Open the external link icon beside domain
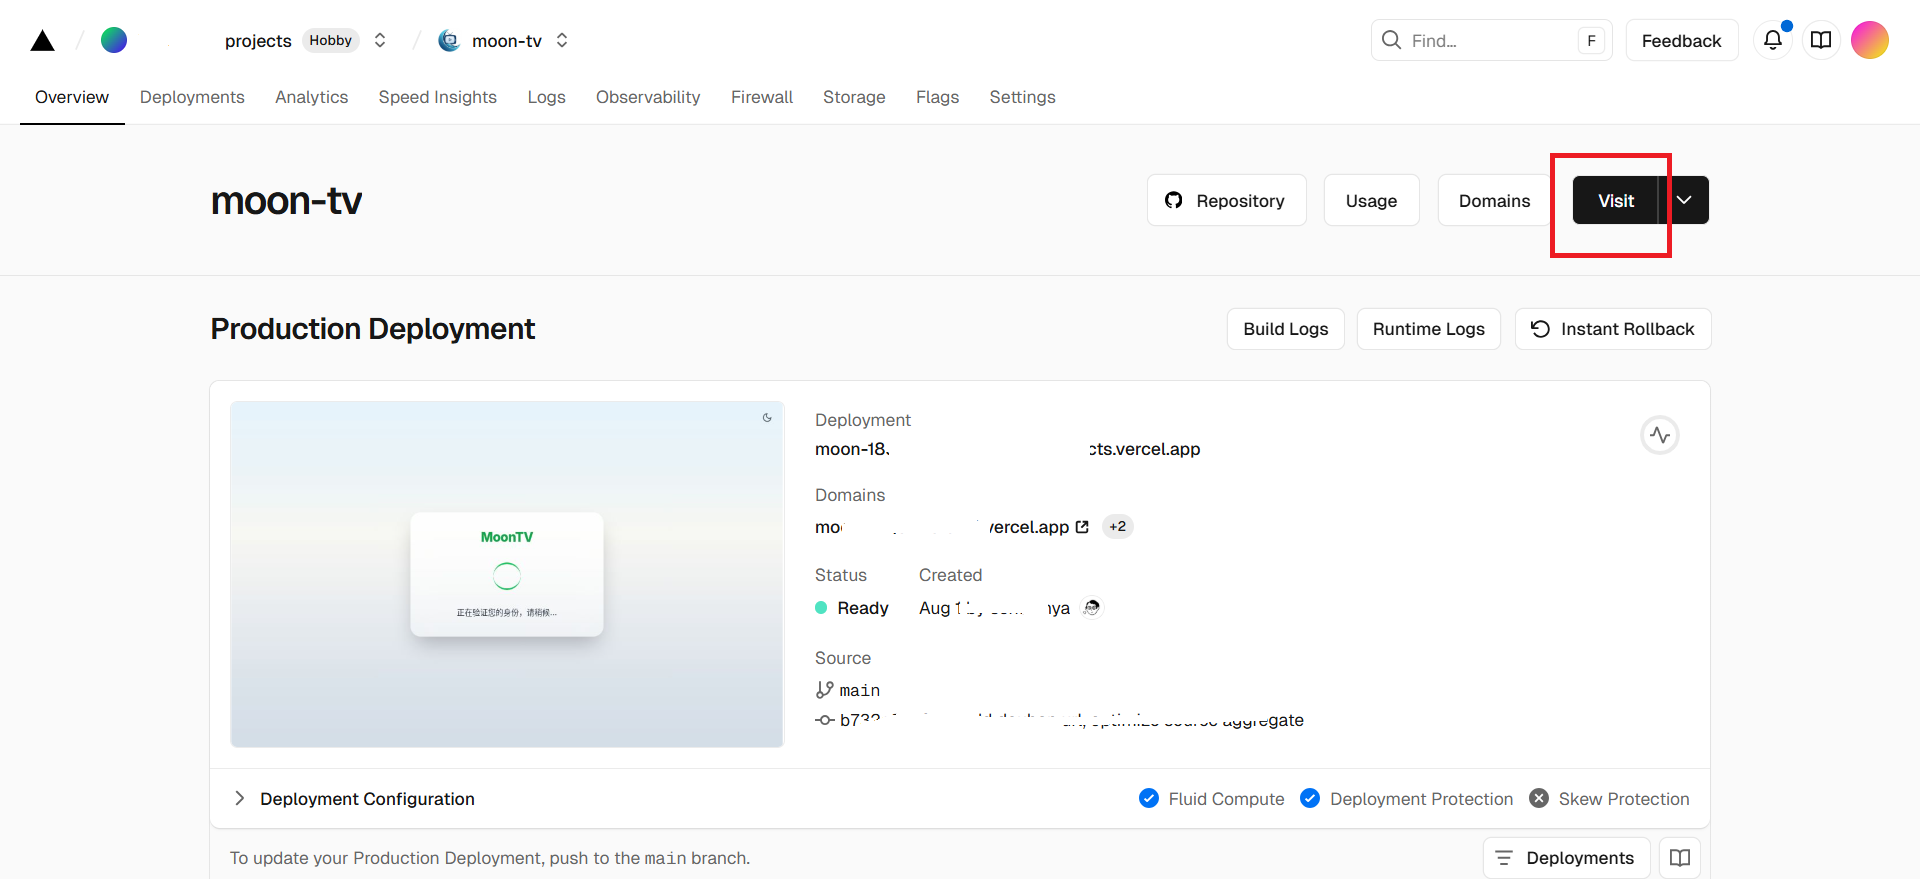The image size is (1920, 879). [1082, 527]
